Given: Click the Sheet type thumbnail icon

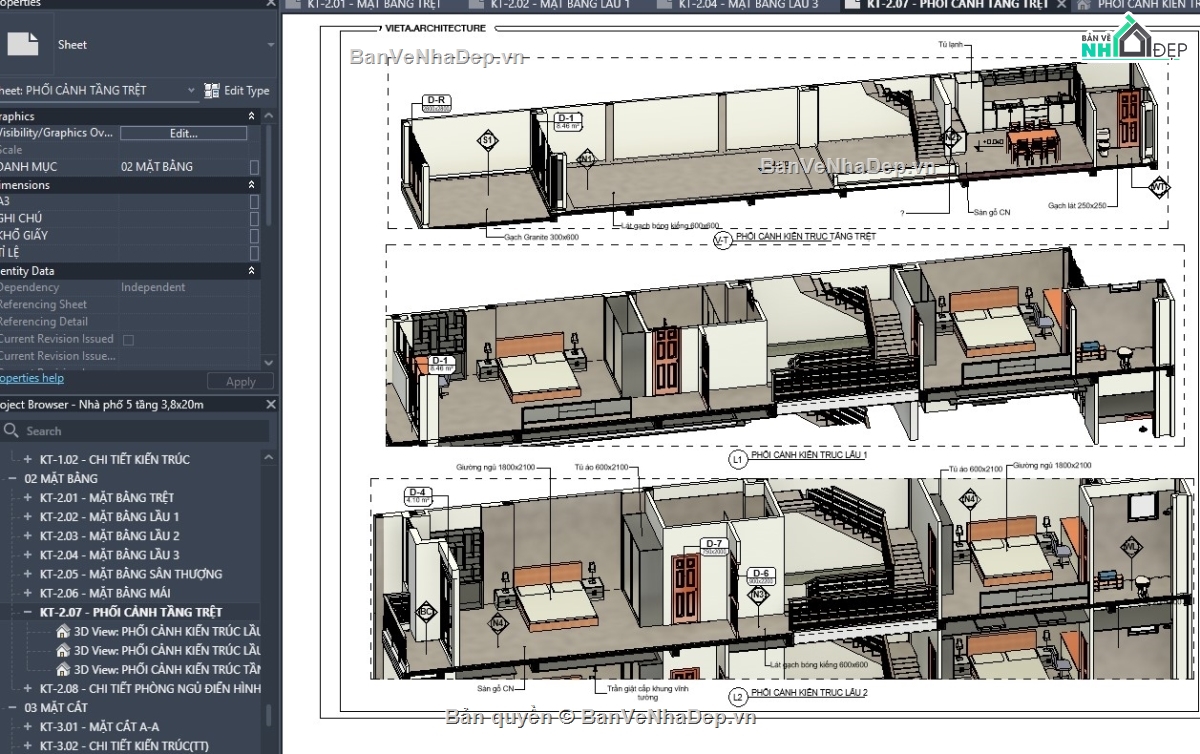Looking at the screenshot, I should click(22, 44).
